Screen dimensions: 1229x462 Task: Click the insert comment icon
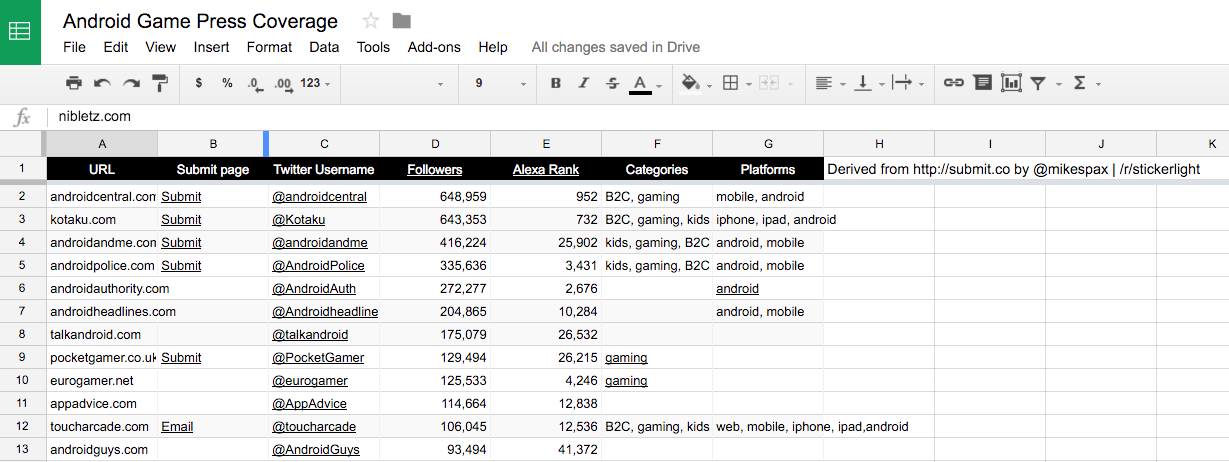(x=983, y=83)
